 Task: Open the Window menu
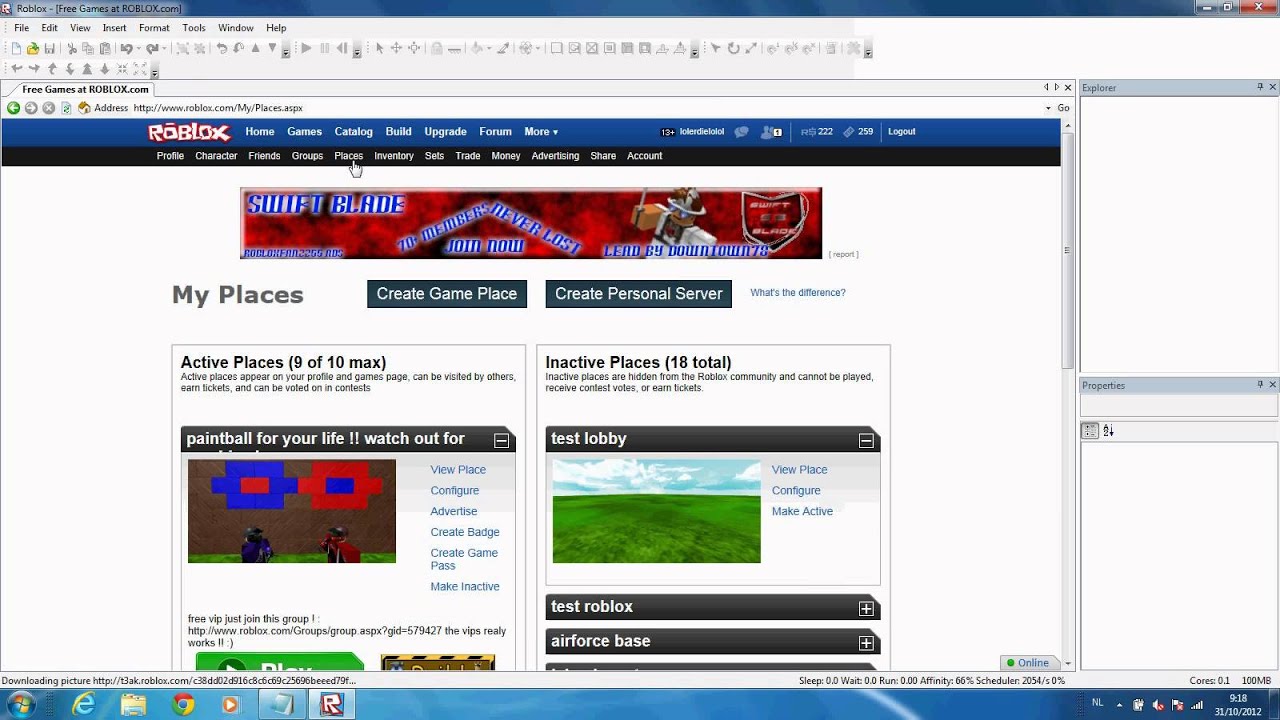coord(236,28)
